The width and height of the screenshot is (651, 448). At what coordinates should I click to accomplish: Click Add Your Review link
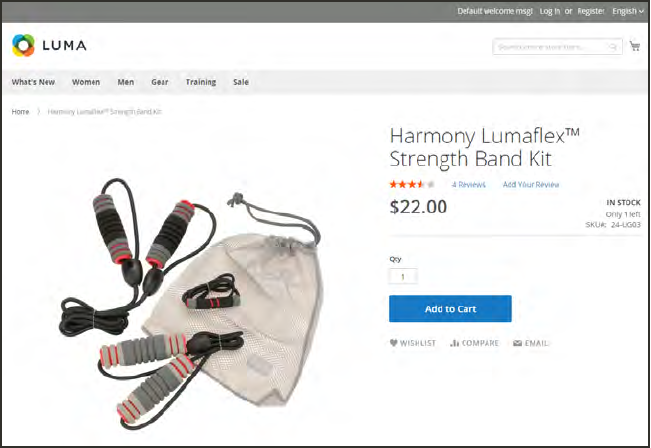pyautogui.click(x=531, y=184)
